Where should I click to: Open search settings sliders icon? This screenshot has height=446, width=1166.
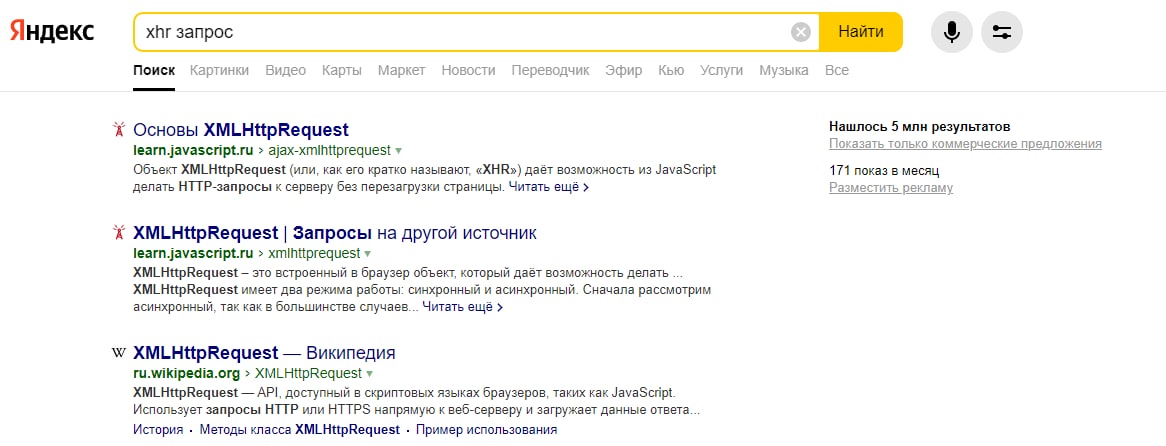[1002, 32]
